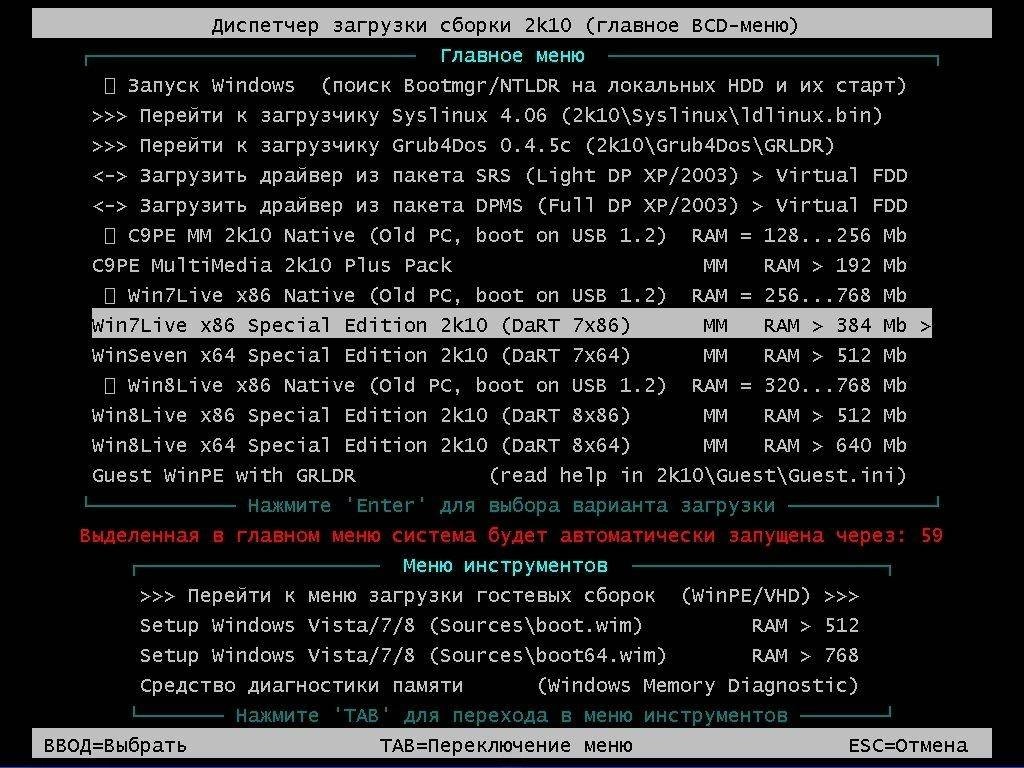The width and height of the screenshot is (1024, 768).
Task: Select Setup Windows Vista/7/8 boot64.wim entry
Action: pos(500,656)
